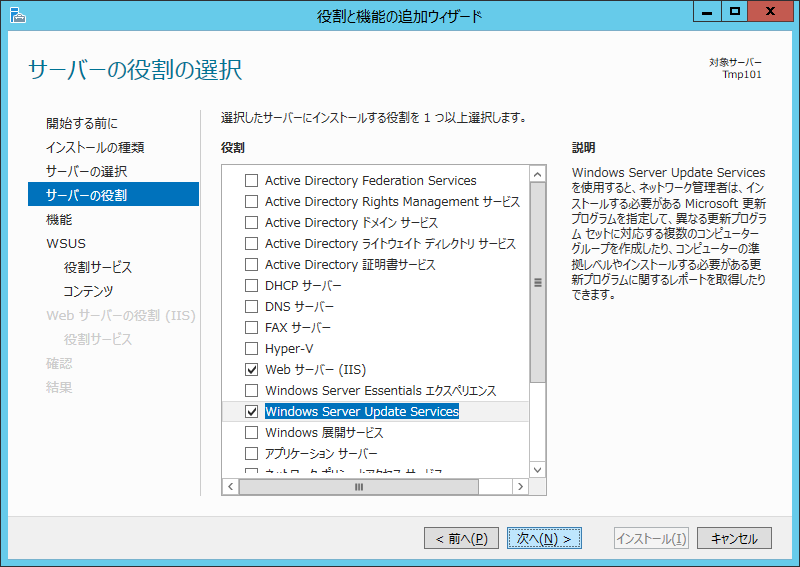Click the 次へ(N) > button
The width and height of the screenshot is (800, 567).
544,538
